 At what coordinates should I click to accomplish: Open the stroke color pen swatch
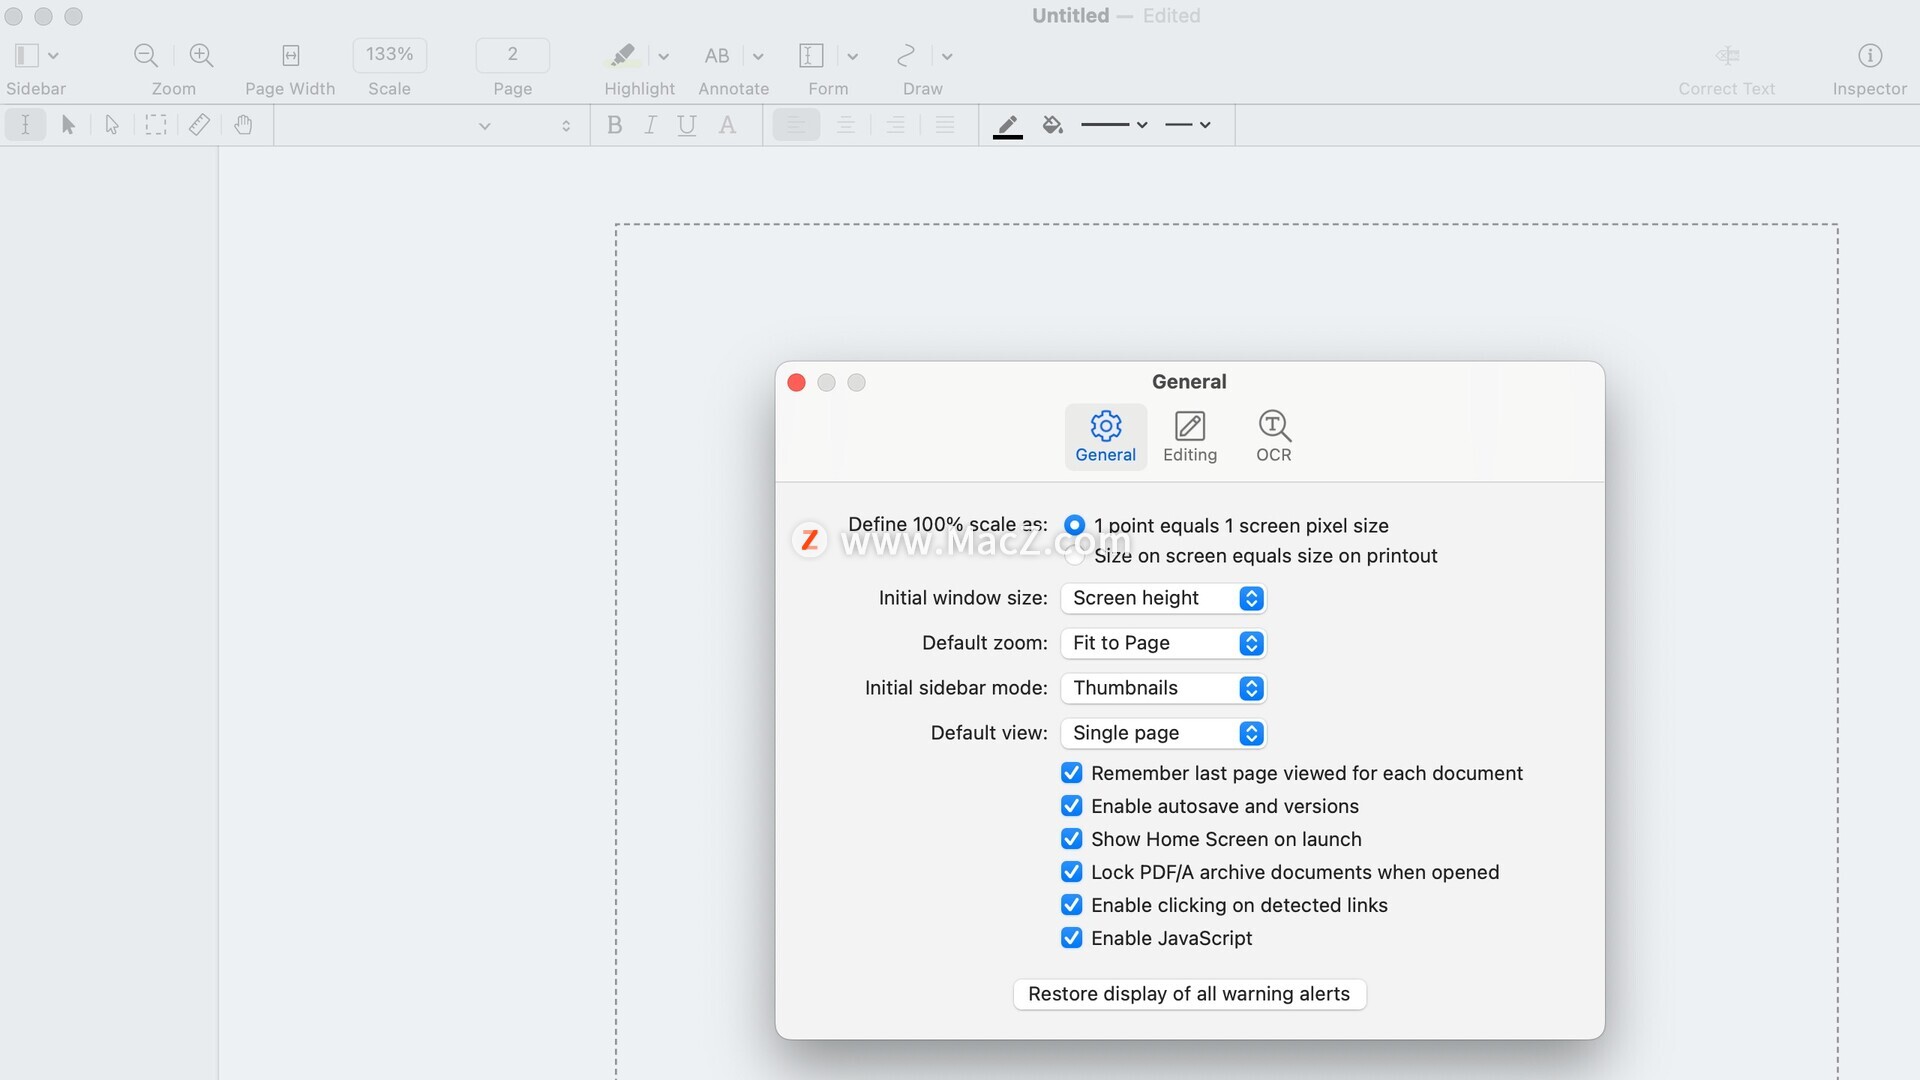coord(1007,126)
